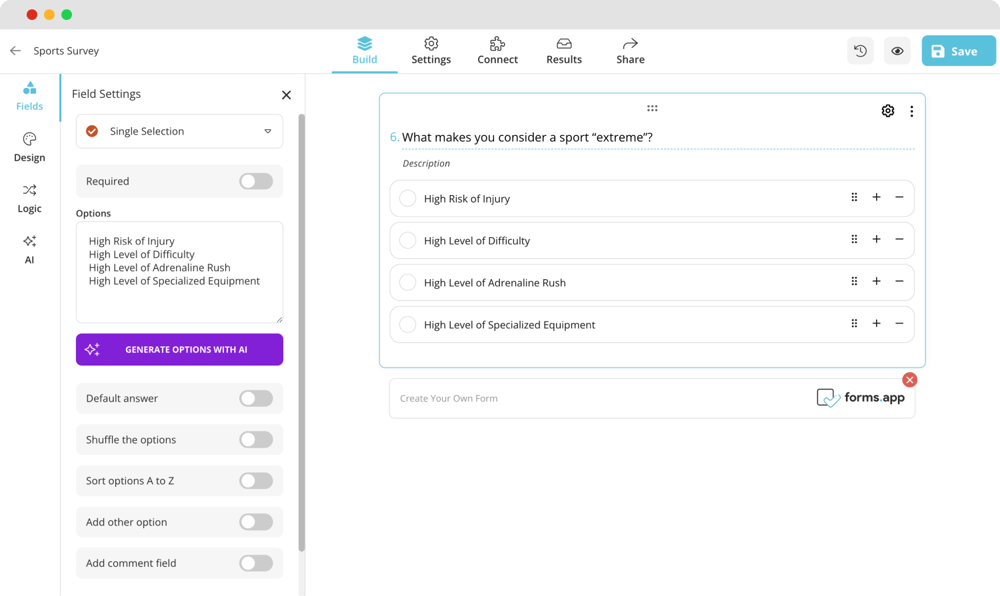Remove the forms.app banner with the red X
1000x596 pixels.
[x=909, y=379]
